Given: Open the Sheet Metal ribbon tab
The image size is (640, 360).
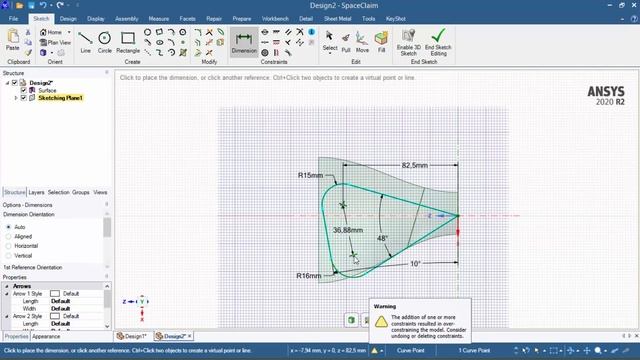Looking at the screenshot, I should click(338, 19).
